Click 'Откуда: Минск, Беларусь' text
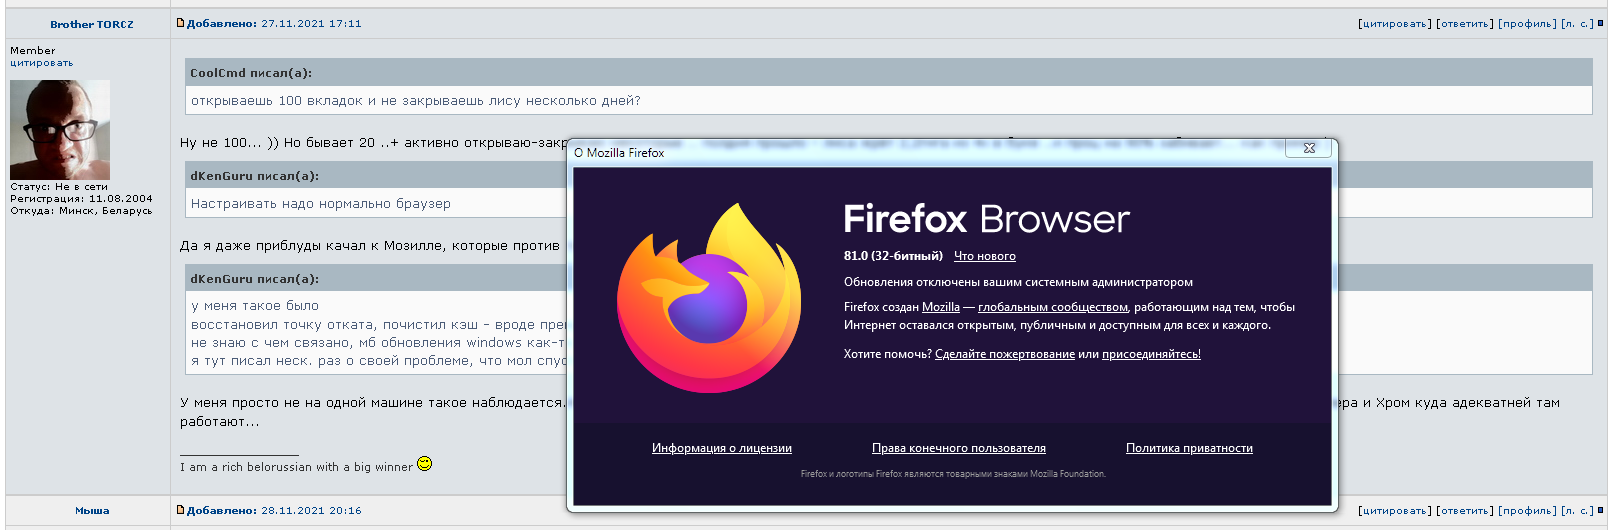The width and height of the screenshot is (1620, 530). [81, 211]
